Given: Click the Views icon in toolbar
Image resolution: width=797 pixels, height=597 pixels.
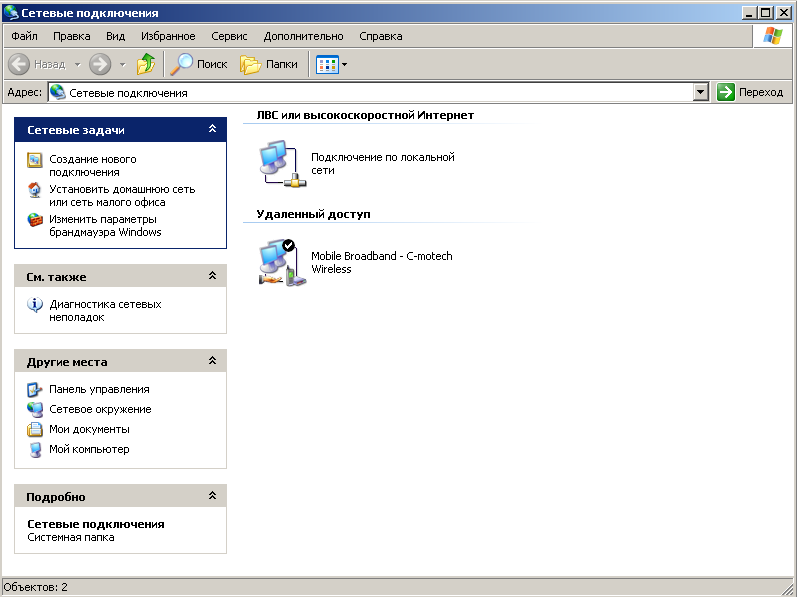Looking at the screenshot, I should 327,64.
